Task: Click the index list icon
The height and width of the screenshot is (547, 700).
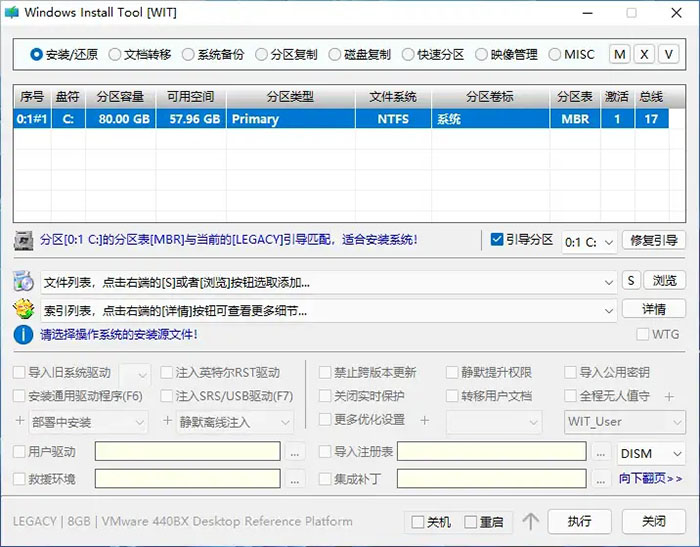Action: (23, 309)
